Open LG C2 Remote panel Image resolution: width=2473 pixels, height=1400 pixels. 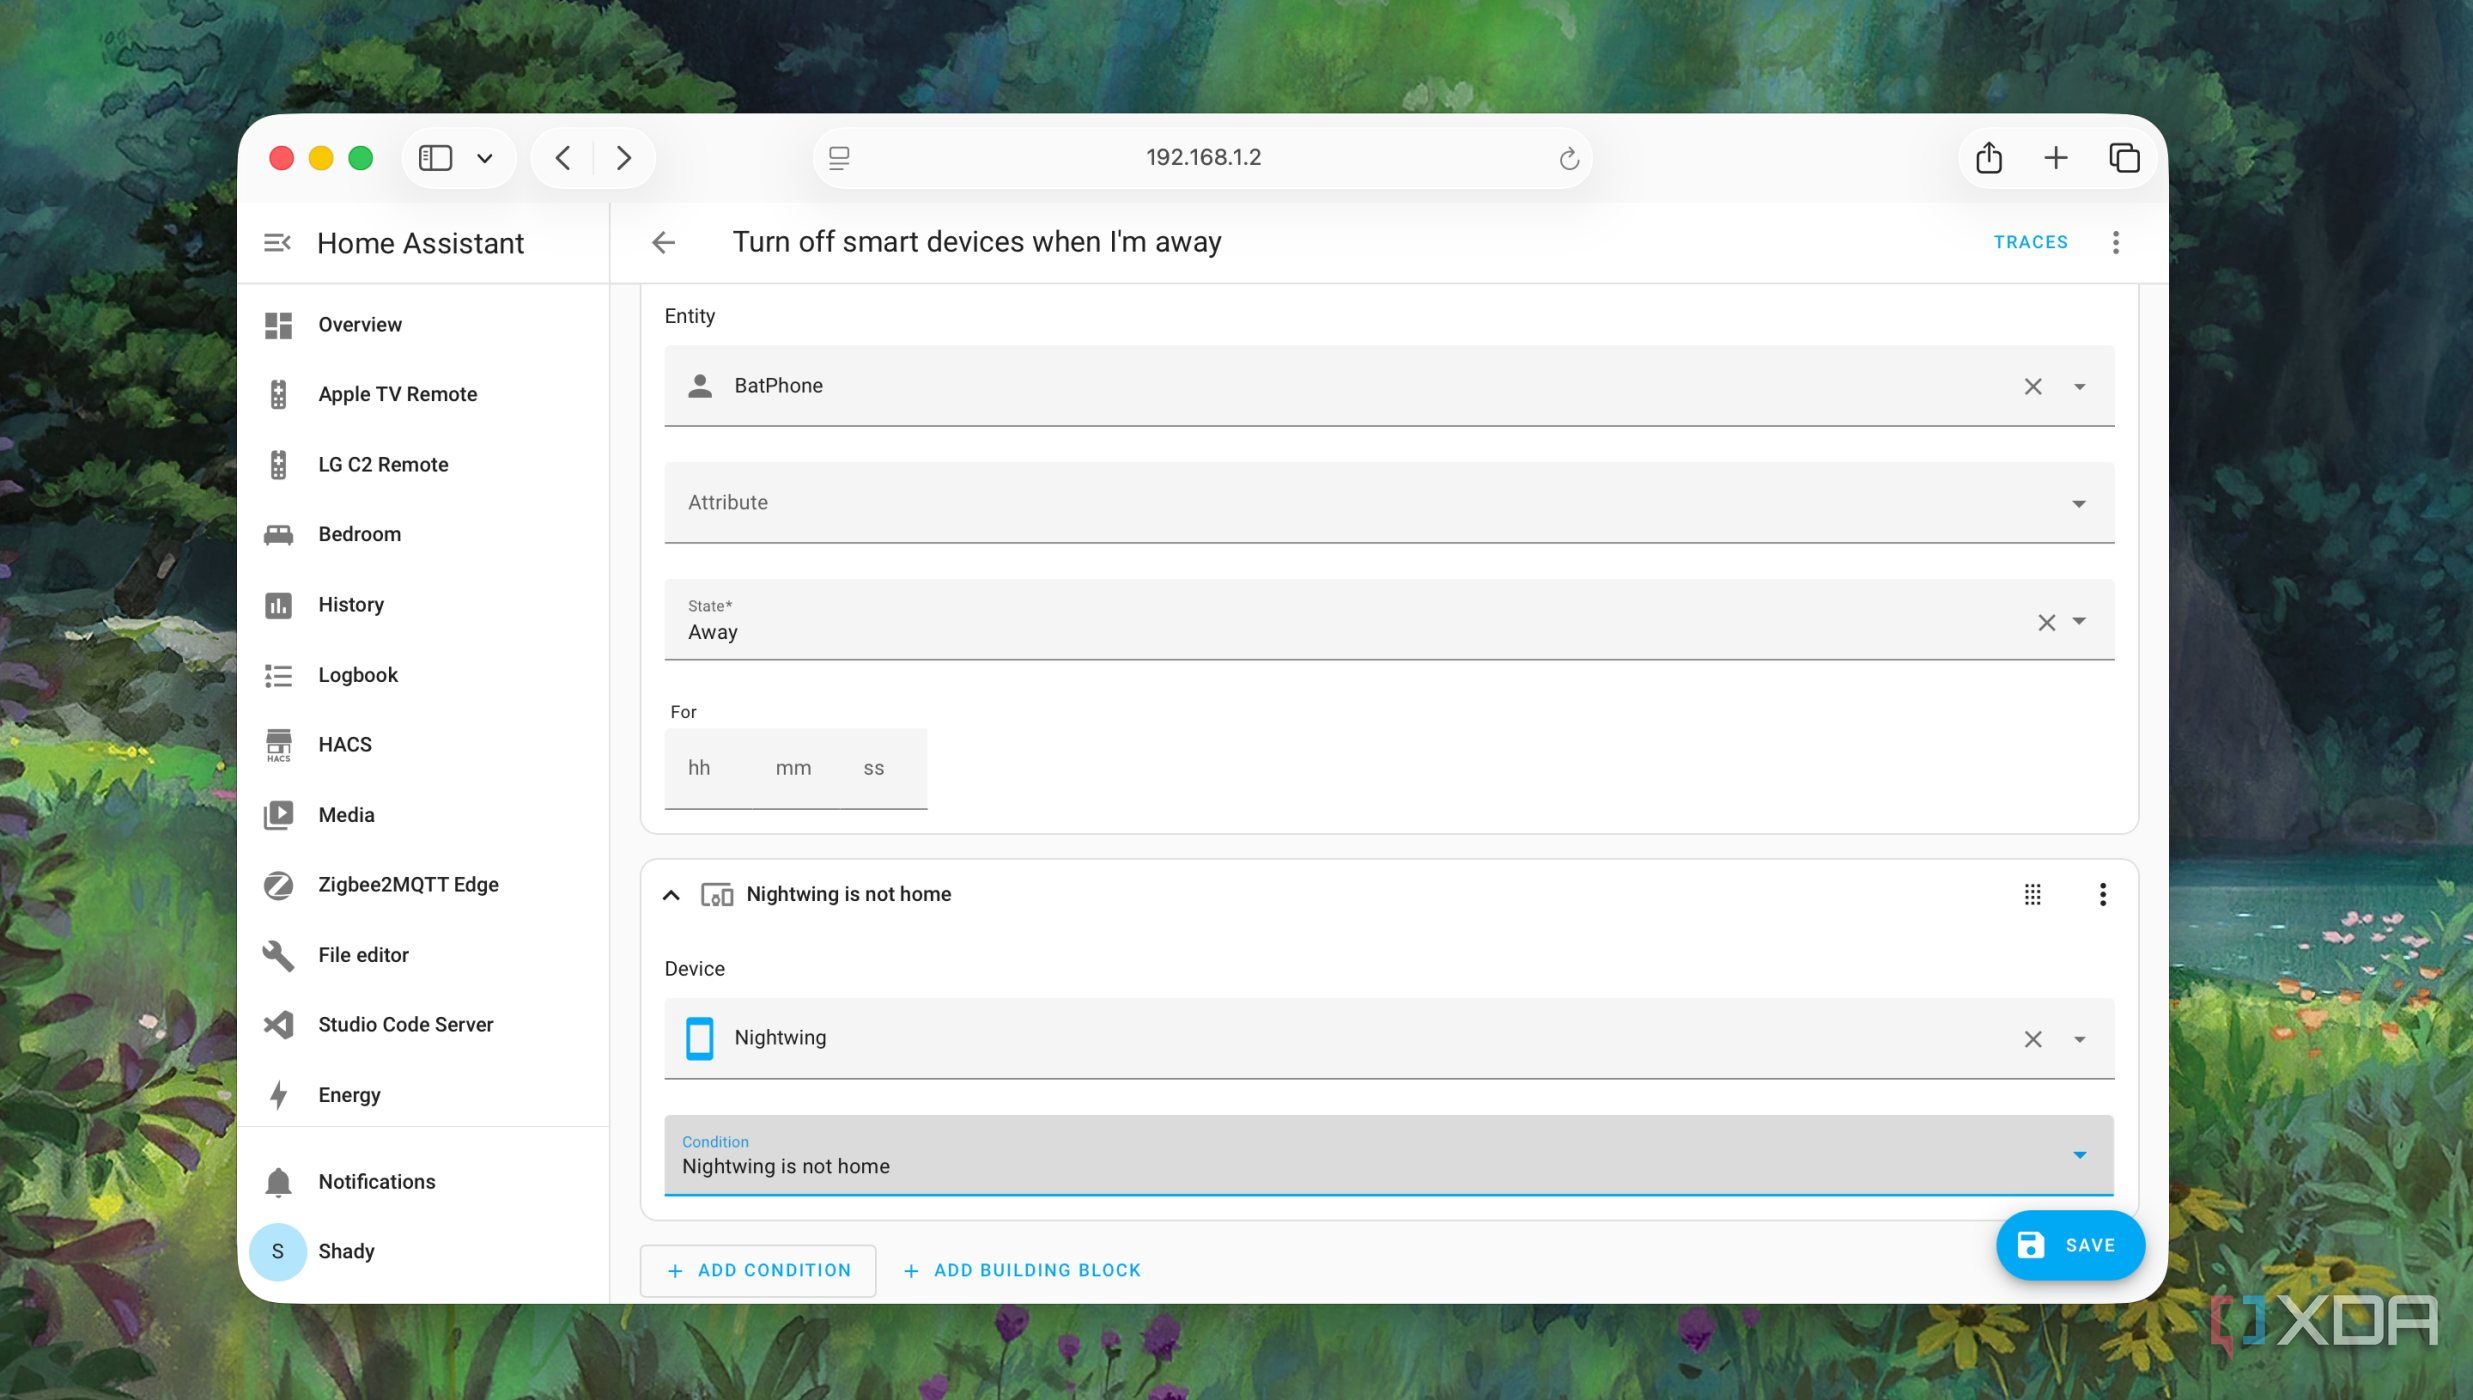pyautogui.click(x=424, y=465)
